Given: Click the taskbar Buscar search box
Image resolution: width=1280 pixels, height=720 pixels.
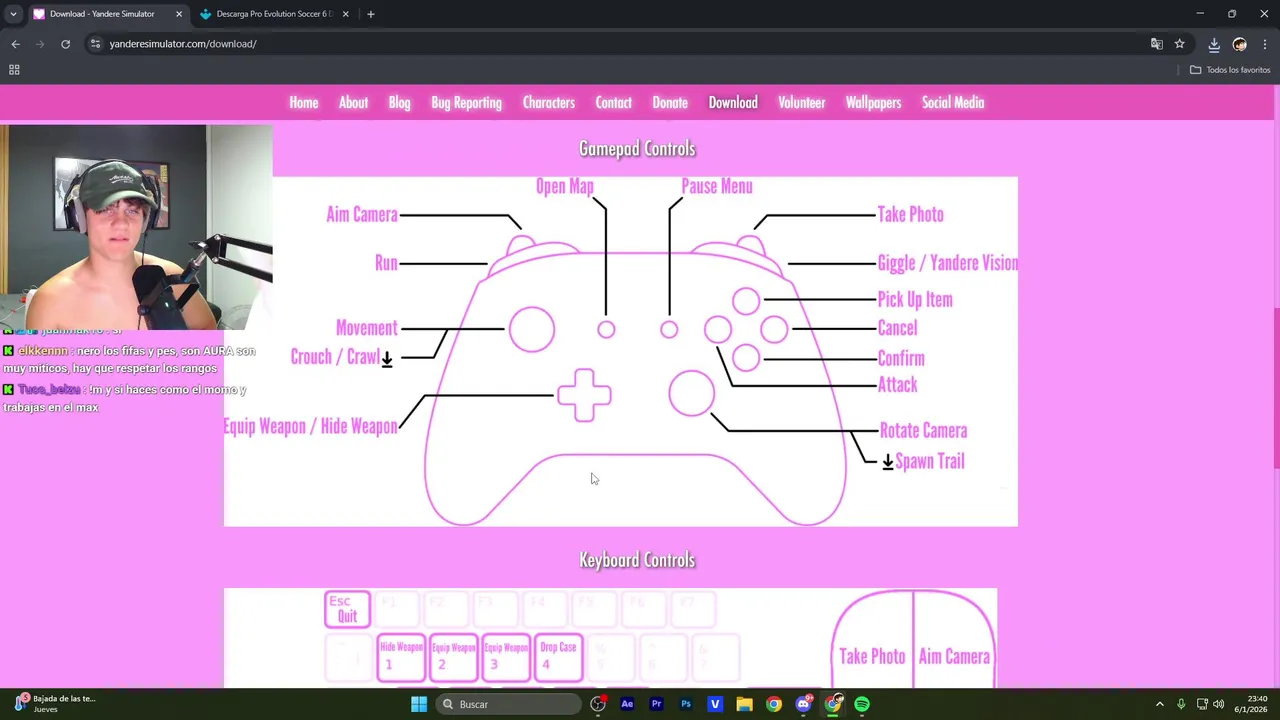Looking at the screenshot, I should 510,704.
